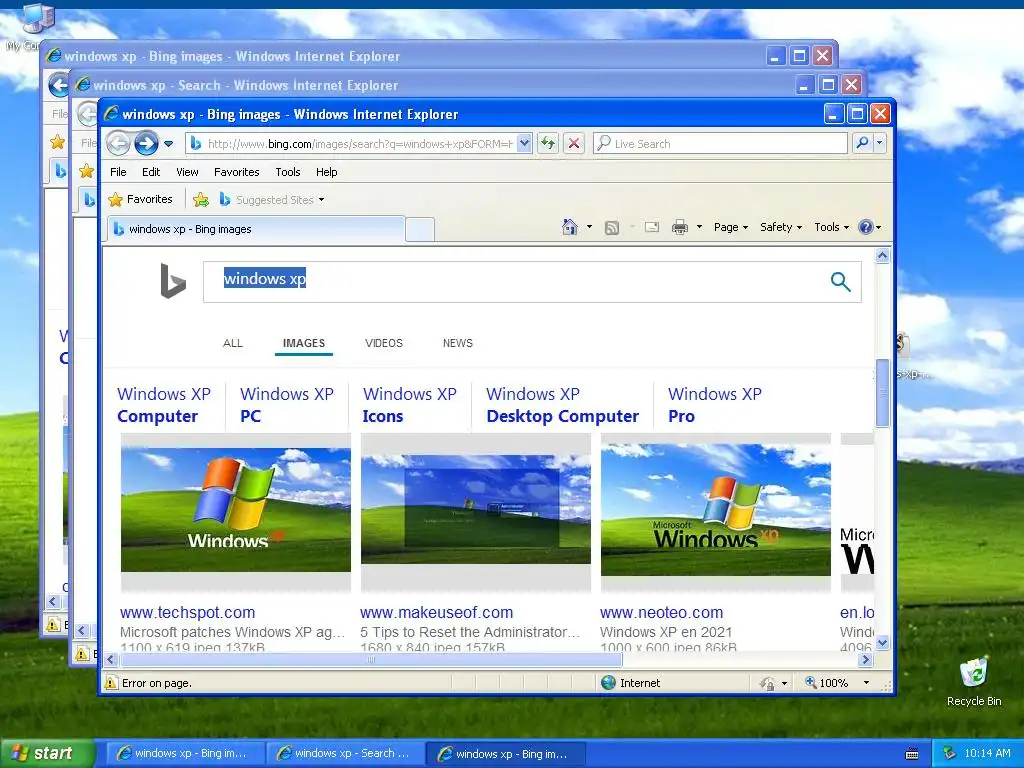This screenshot has height=768, width=1024.
Task: Open the View menu
Action: (x=187, y=172)
